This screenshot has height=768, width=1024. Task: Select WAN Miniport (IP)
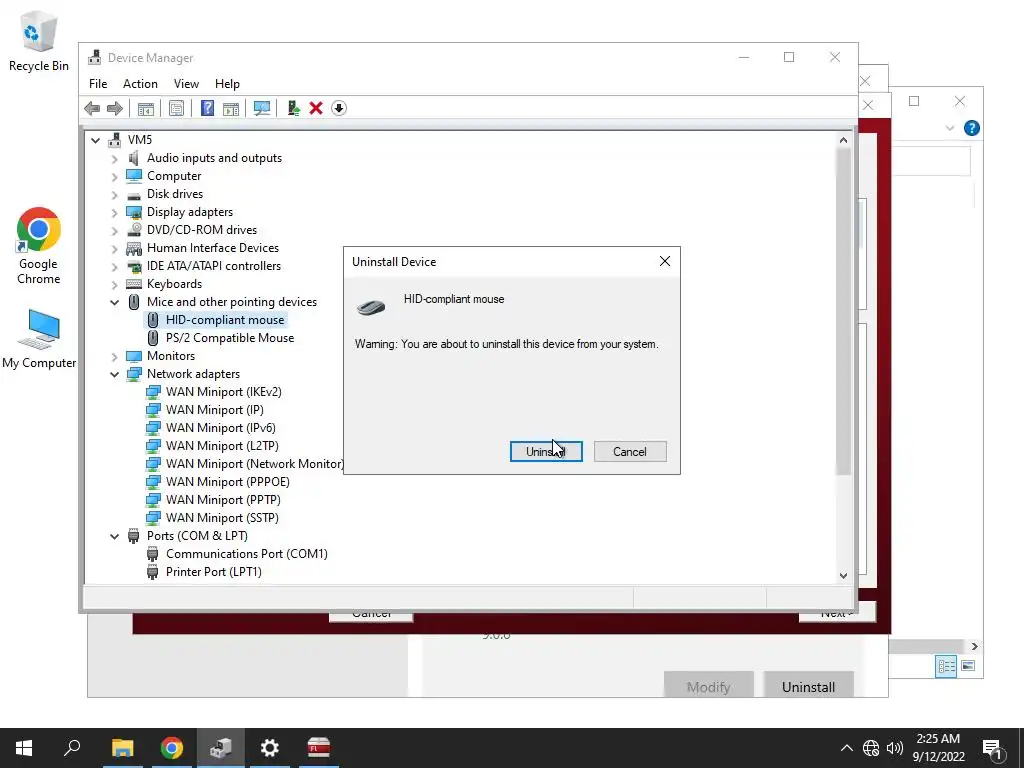coord(215,410)
